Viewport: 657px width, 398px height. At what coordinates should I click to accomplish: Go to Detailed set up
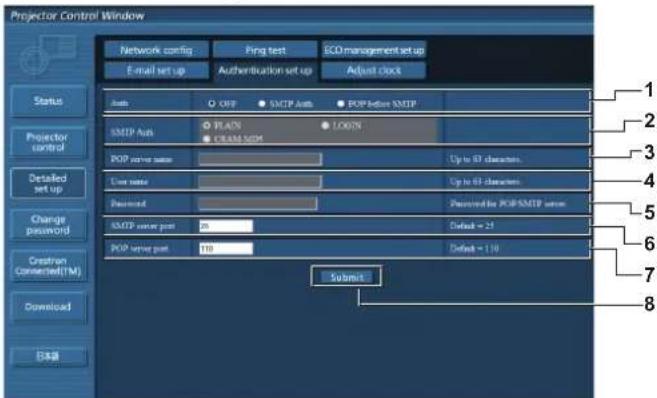click(49, 183)
